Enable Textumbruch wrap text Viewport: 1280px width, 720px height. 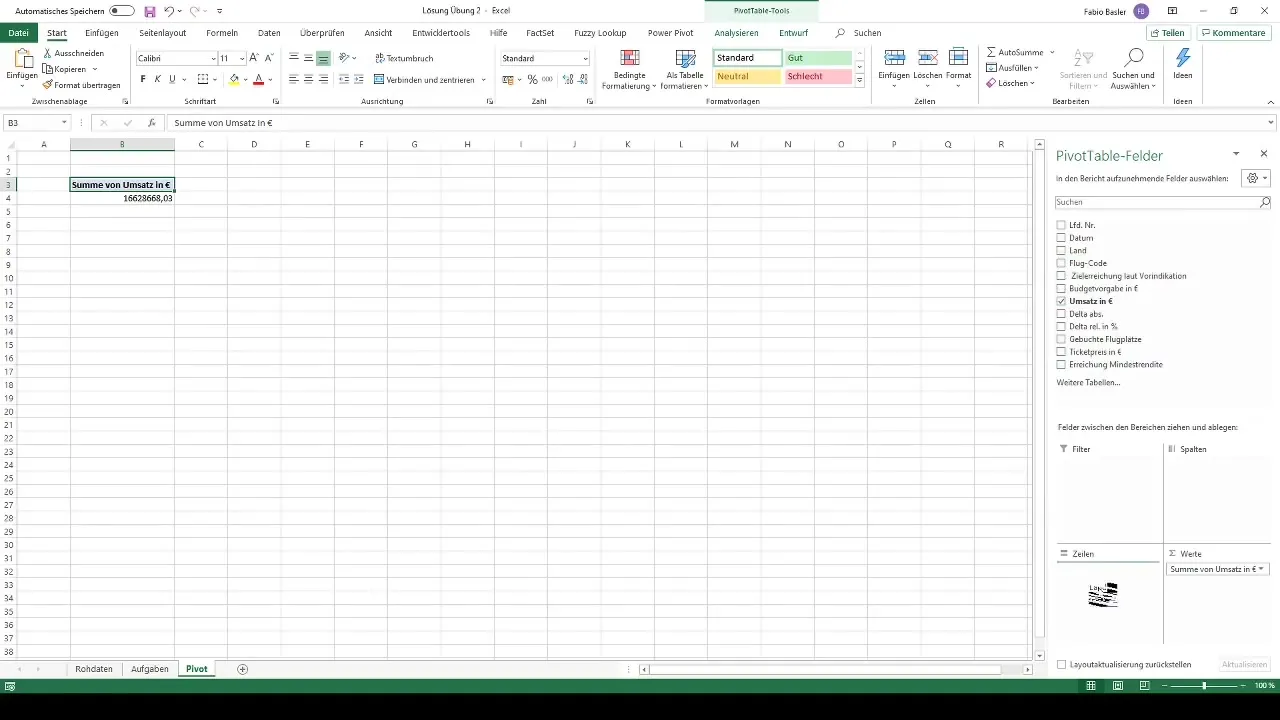click(x=403, y=58)
